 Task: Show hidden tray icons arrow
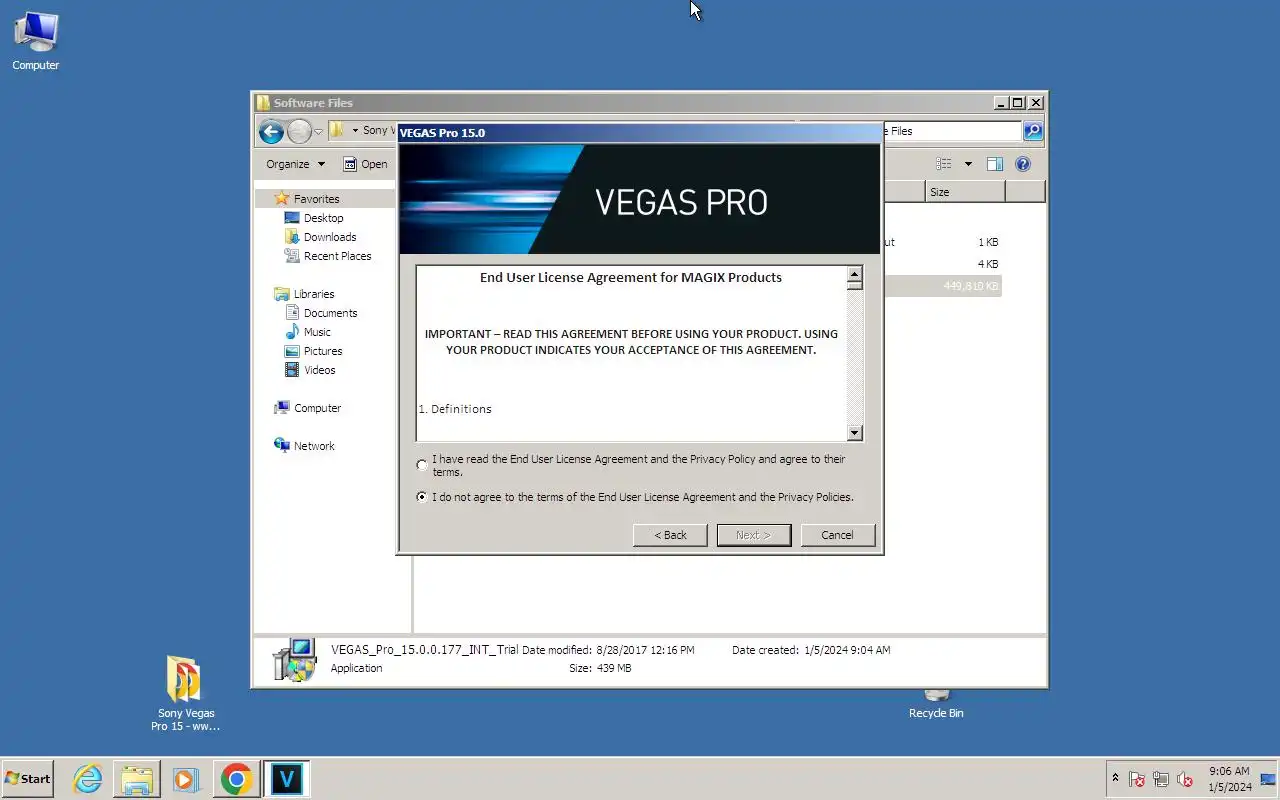[1115, 778]
